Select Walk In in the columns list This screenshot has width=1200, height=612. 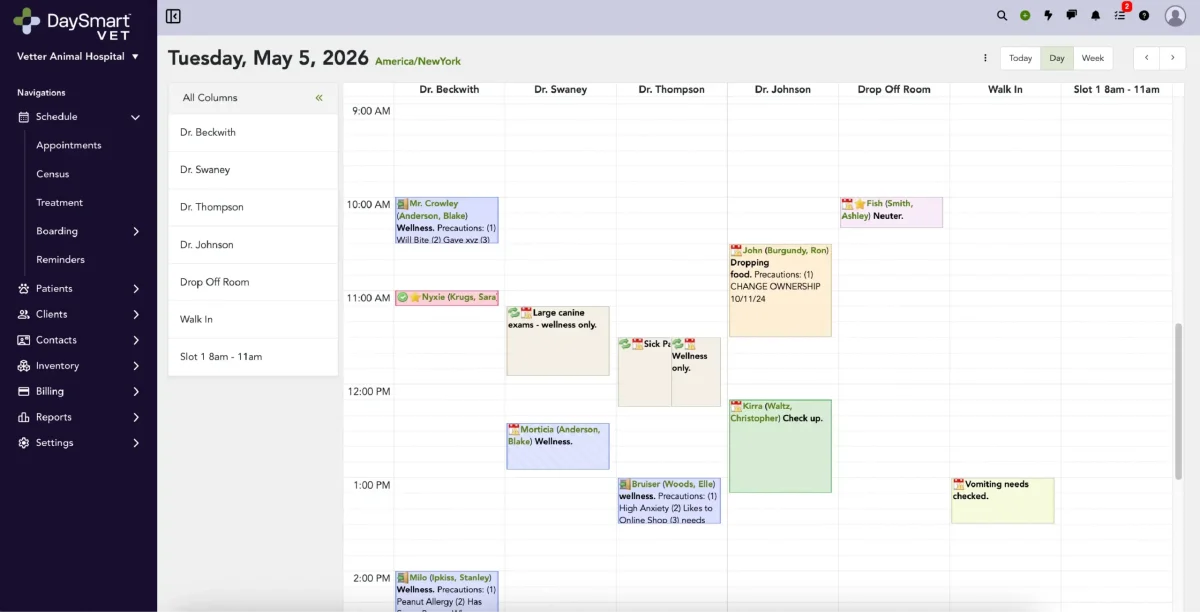pos(253,320)
